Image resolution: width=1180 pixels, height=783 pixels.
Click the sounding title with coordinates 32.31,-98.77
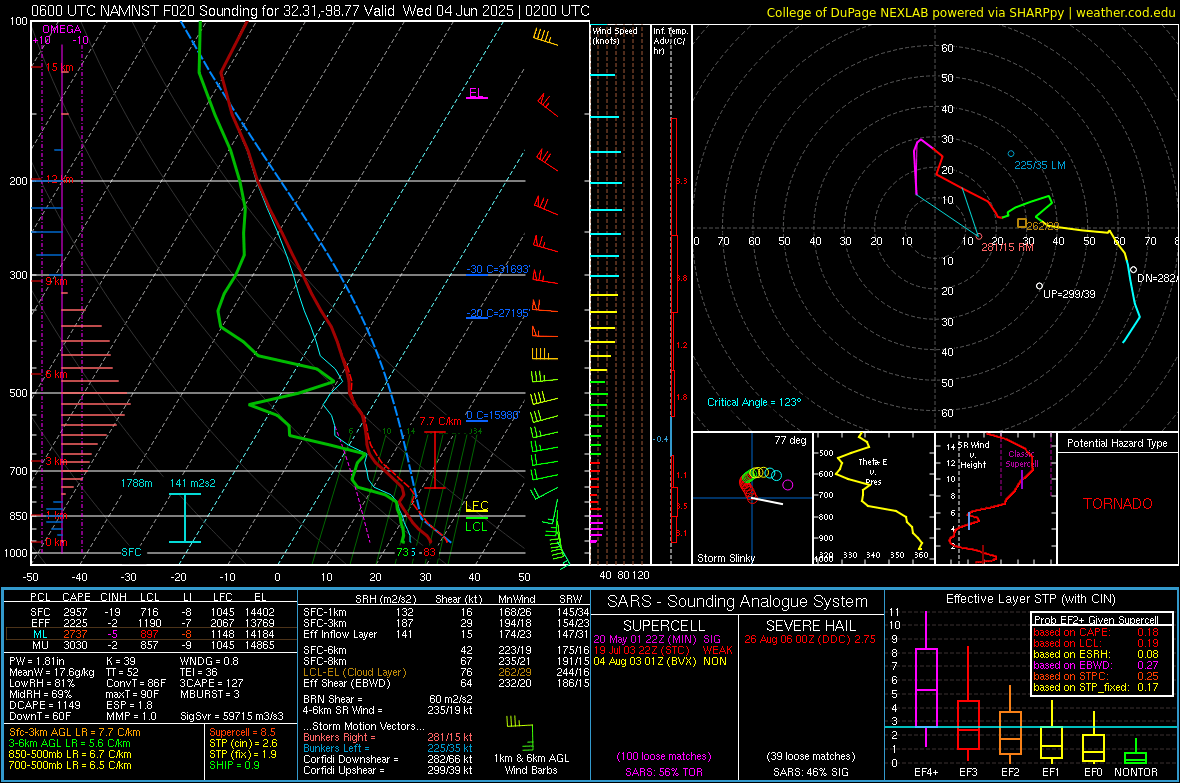[310, 11]
